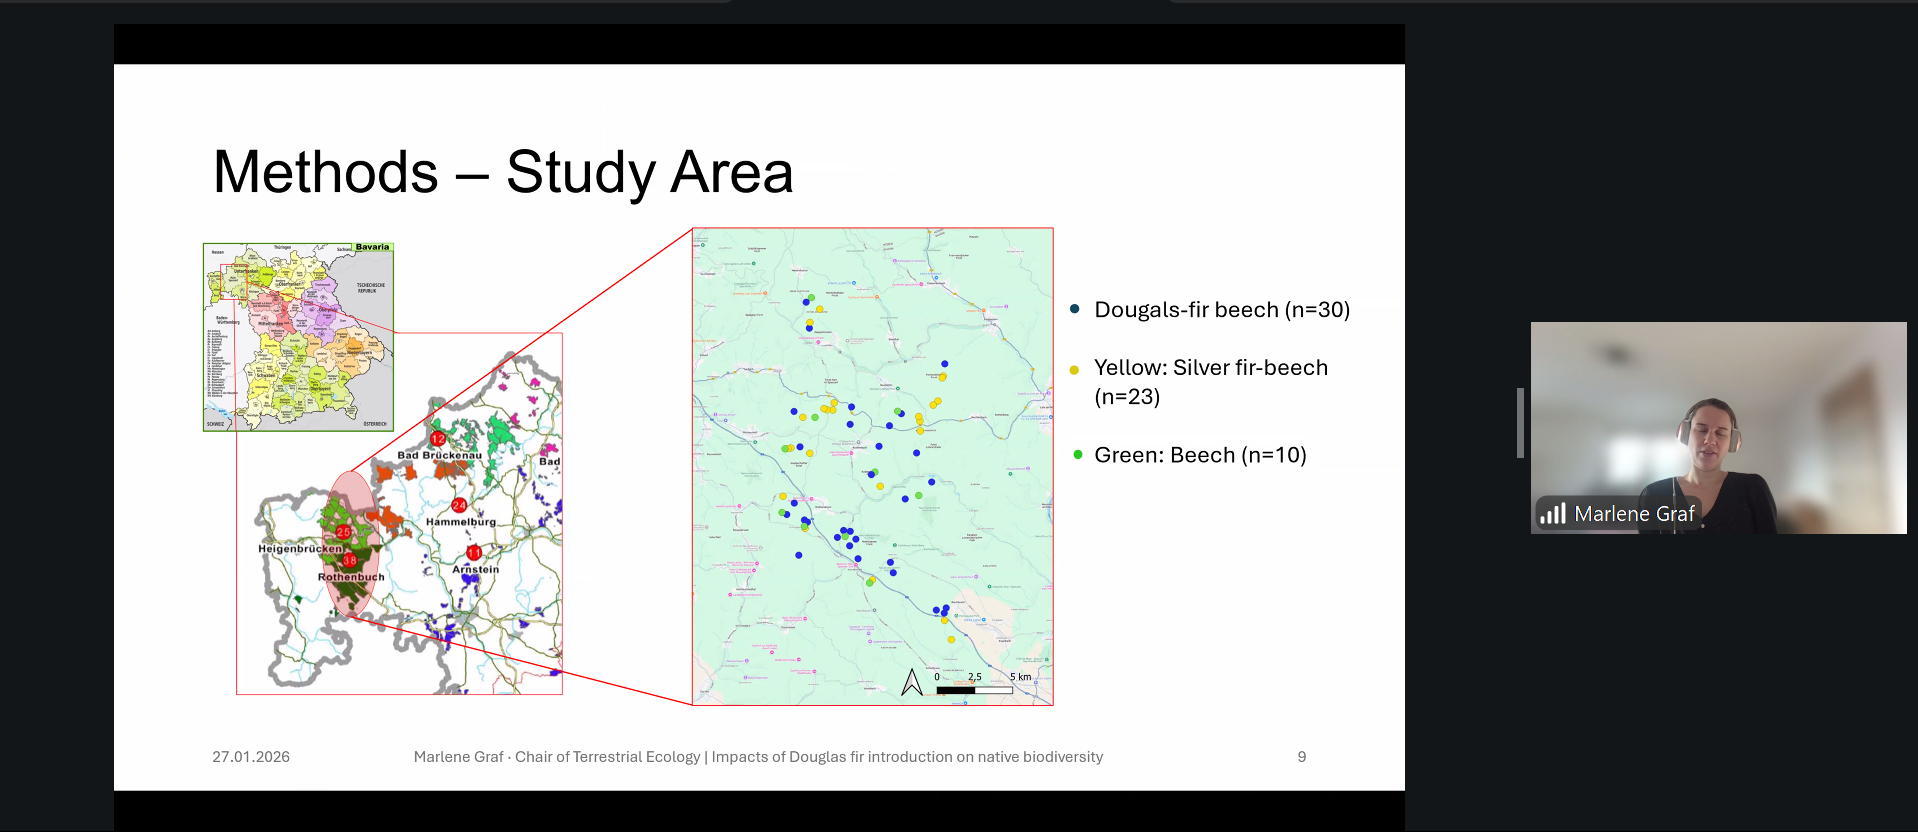This screenshot has width=1918, height=832.
Task: Click the green Beech legend dot
Action: (x=1077, y=455)
